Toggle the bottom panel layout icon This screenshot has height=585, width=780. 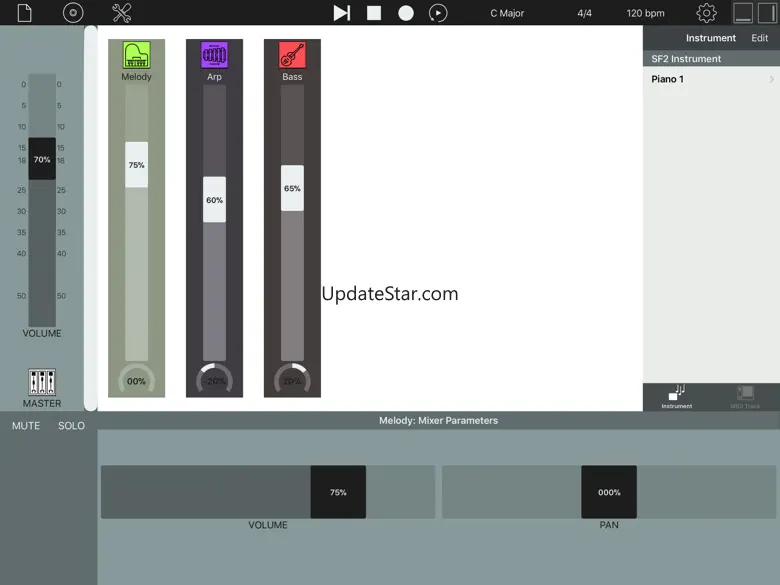point(743,13)
